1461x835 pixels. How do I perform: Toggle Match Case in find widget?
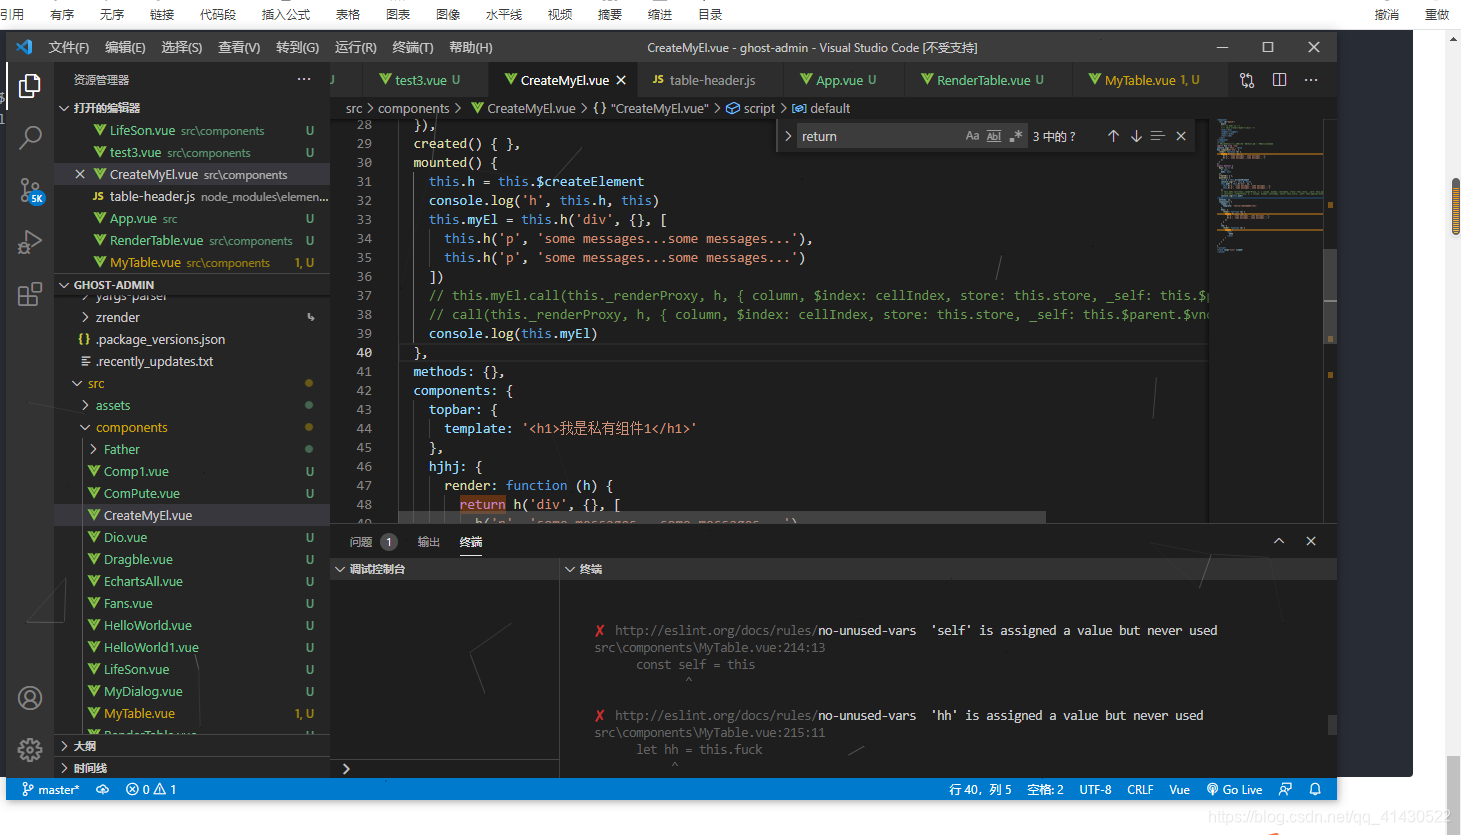click(x=972, y=136)
